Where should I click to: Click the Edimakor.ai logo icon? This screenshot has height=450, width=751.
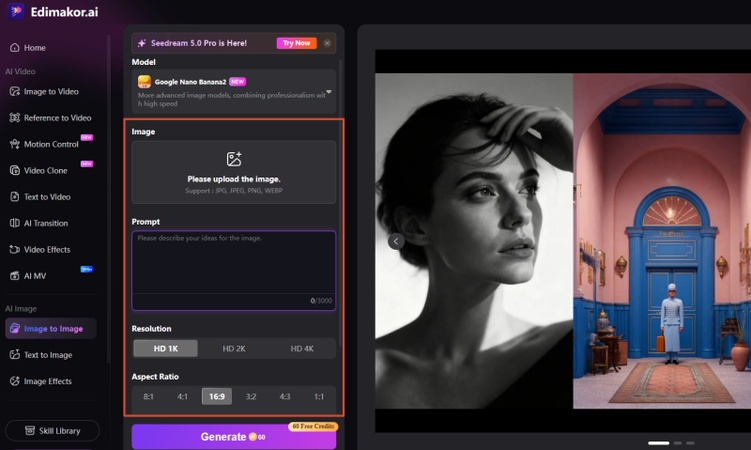pos(15,11)
